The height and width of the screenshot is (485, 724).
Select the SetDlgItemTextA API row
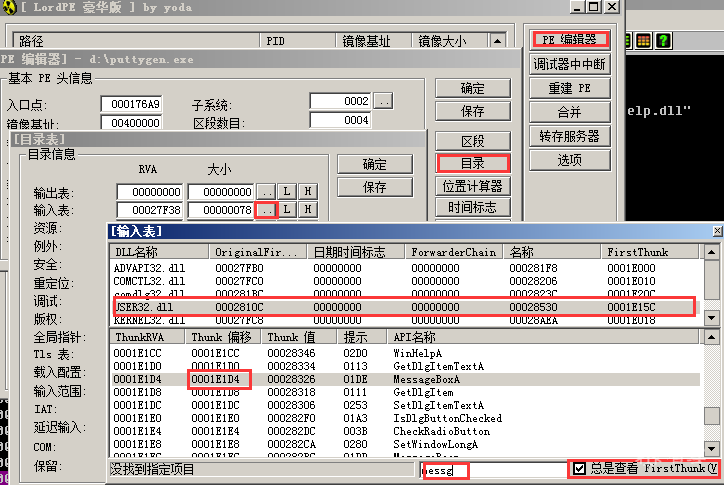405,405
